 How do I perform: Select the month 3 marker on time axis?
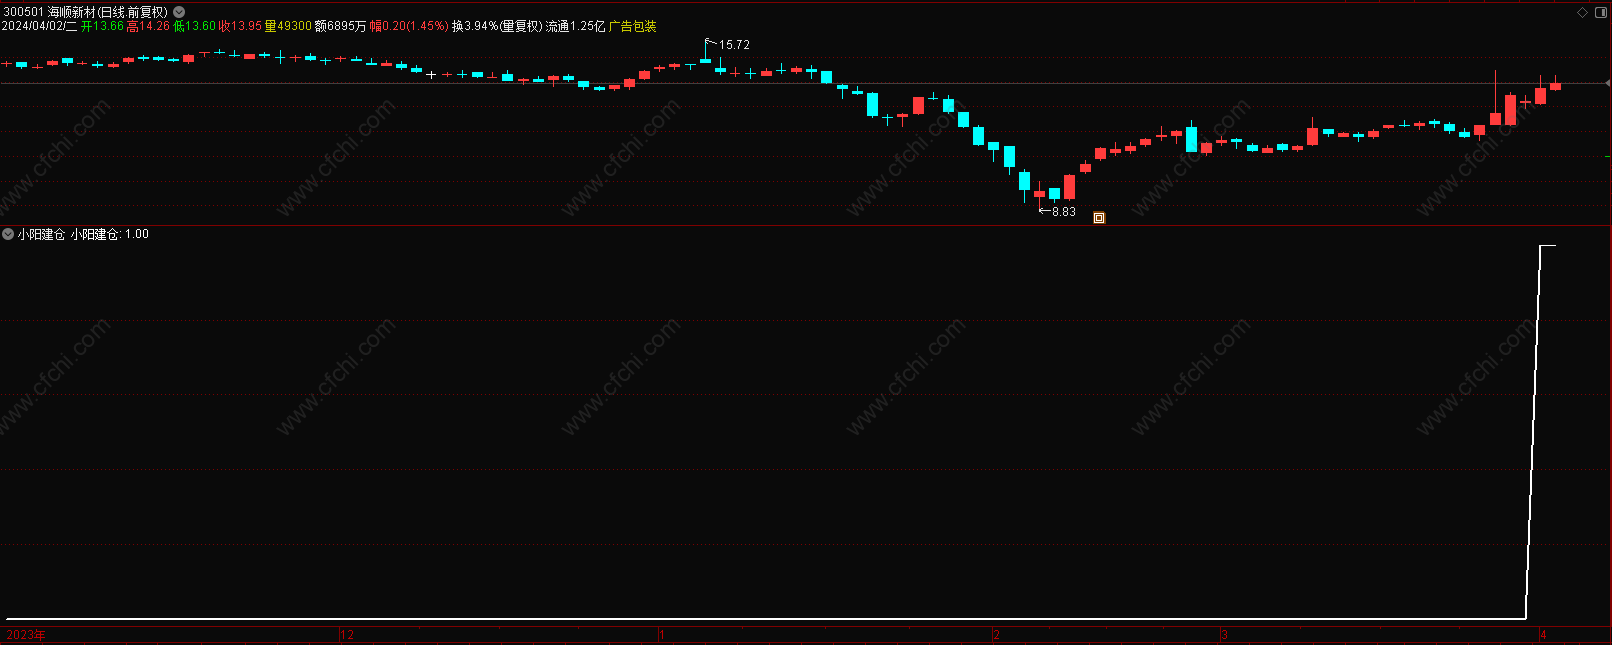1224,635
